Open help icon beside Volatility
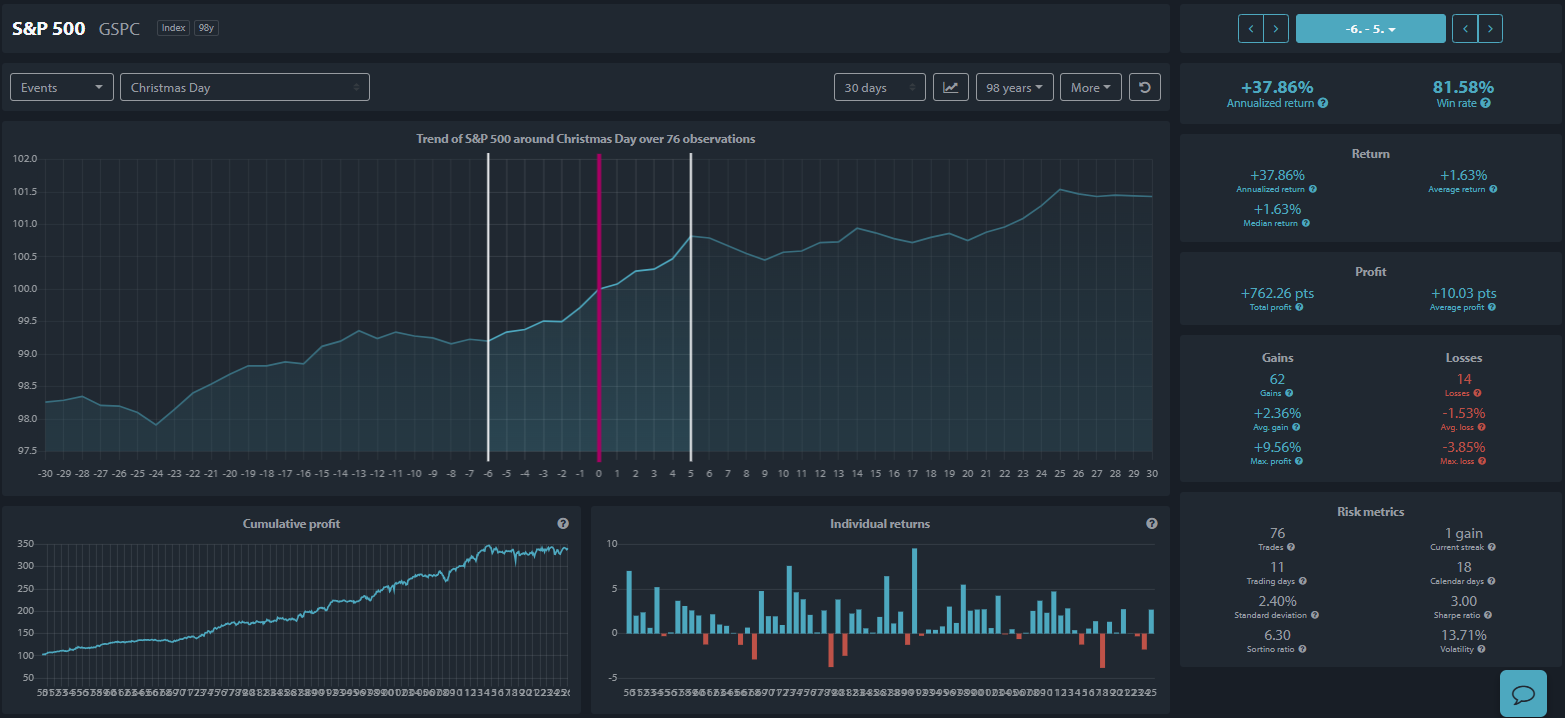This screenshot has height=718, width=1565. tap(1483, 649)
